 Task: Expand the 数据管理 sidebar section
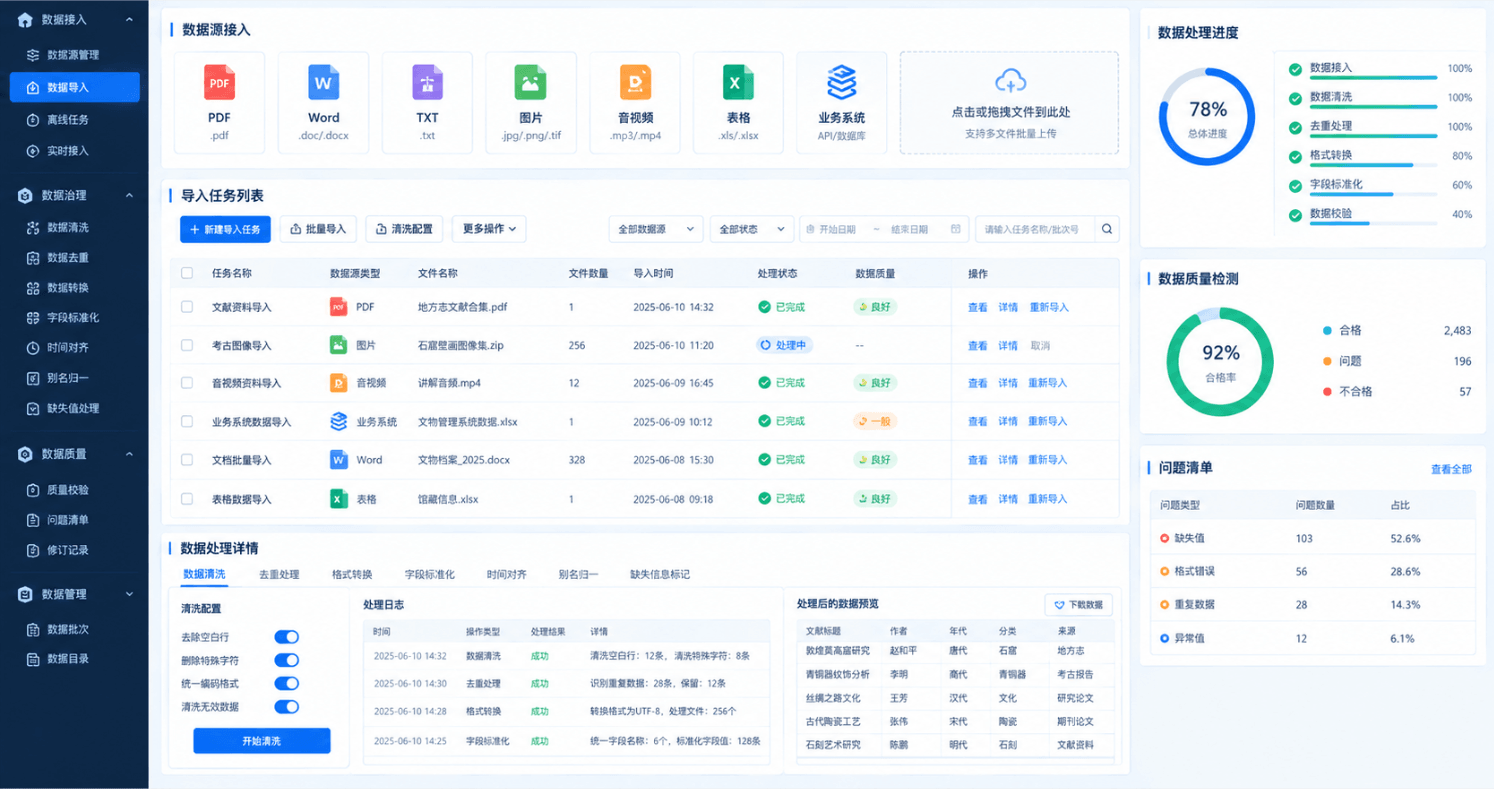(130, 595)
